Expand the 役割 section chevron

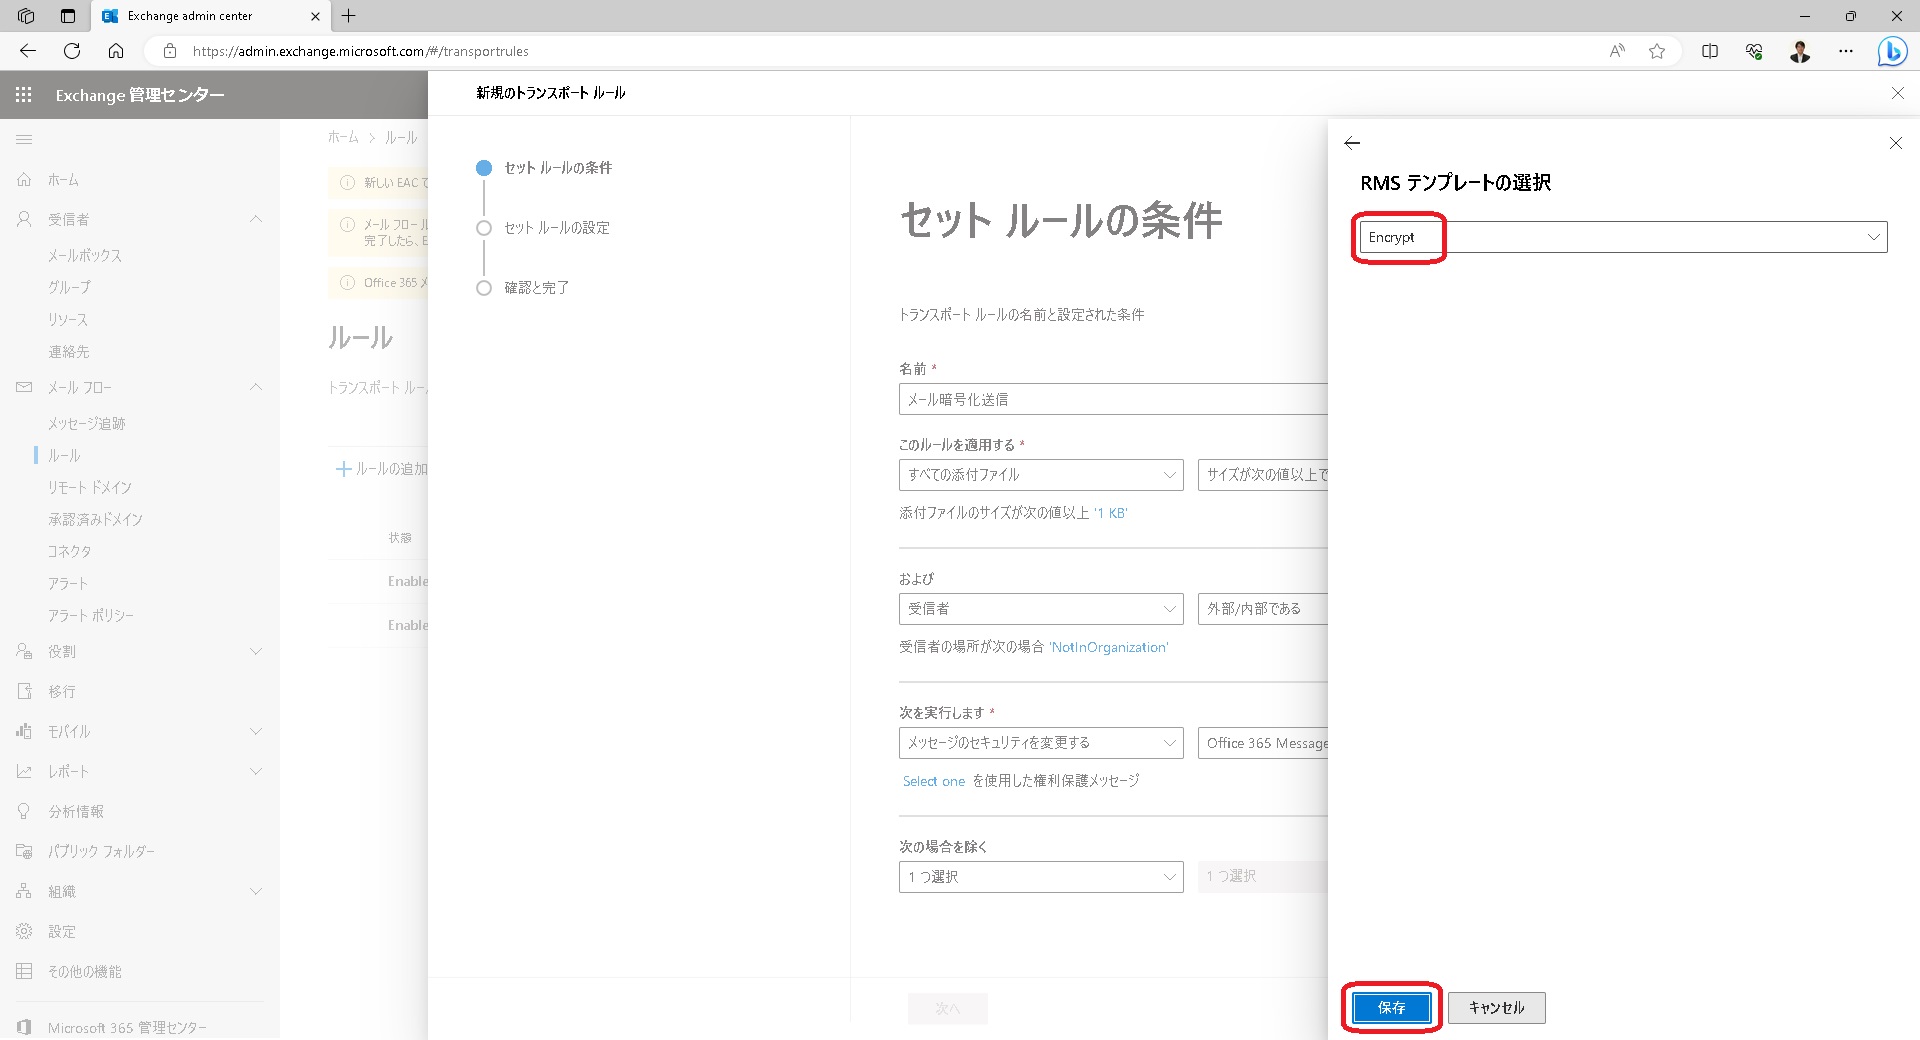[257, 651]
